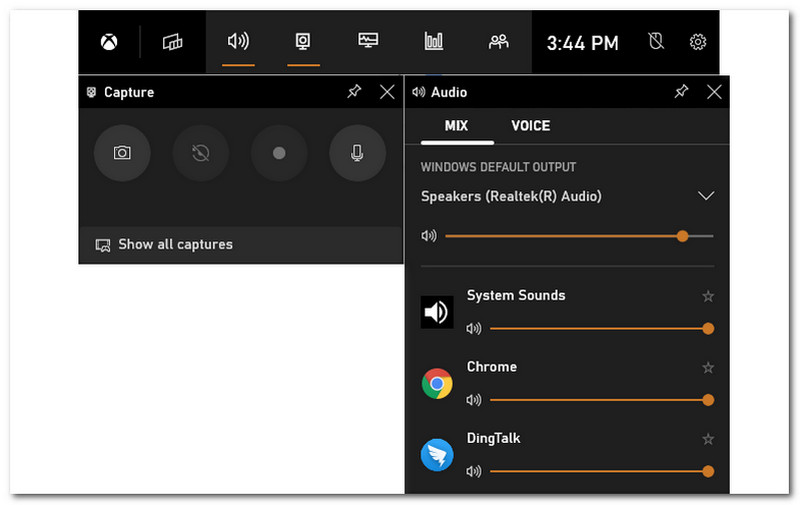Adjust the System Sounds volume slider

coord(602,329)
